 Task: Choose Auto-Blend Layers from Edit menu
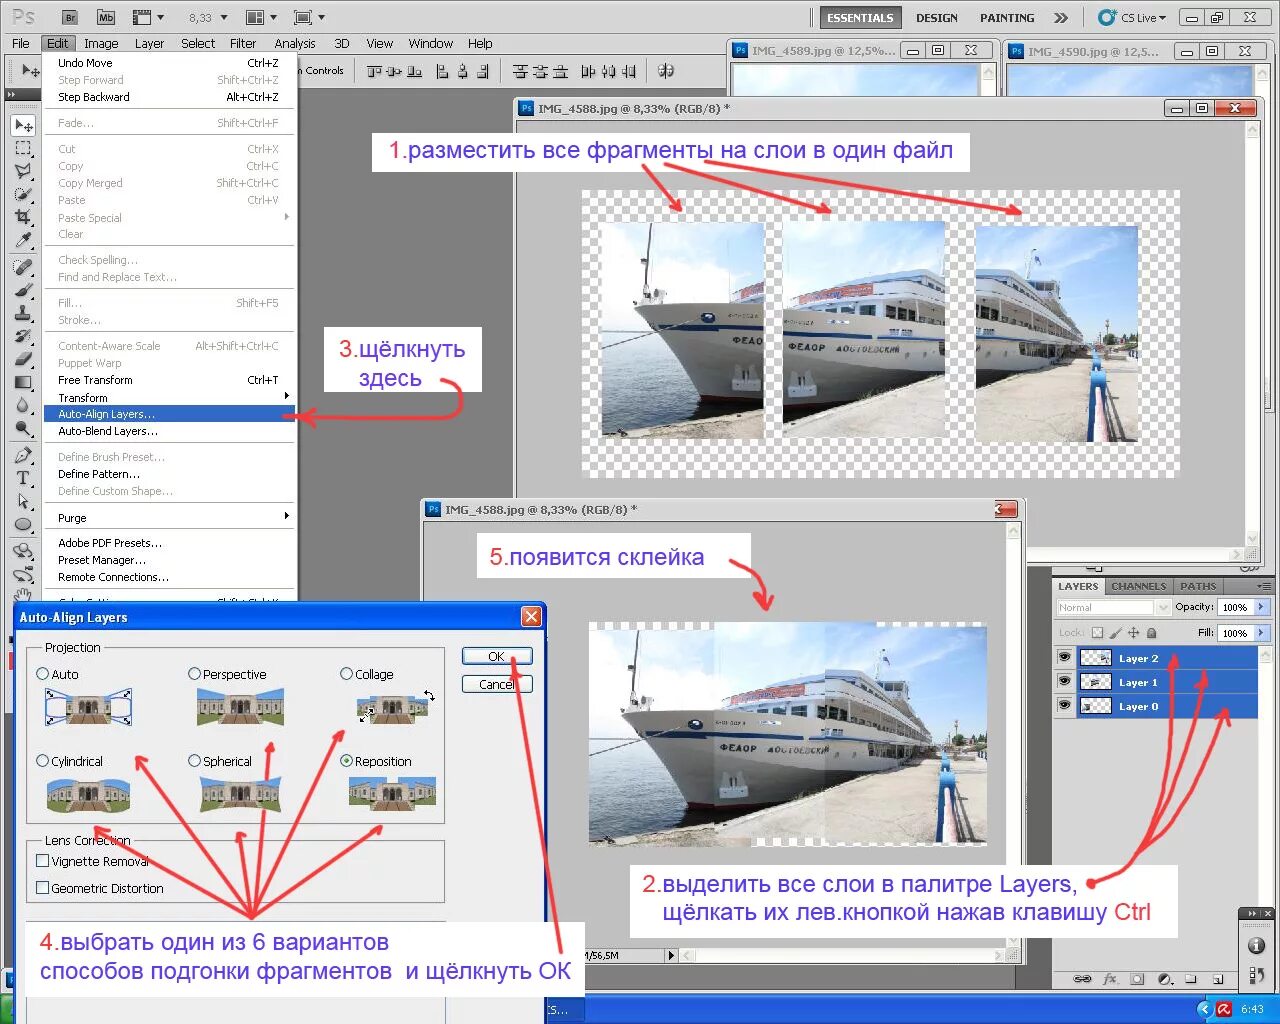[171, 431]
